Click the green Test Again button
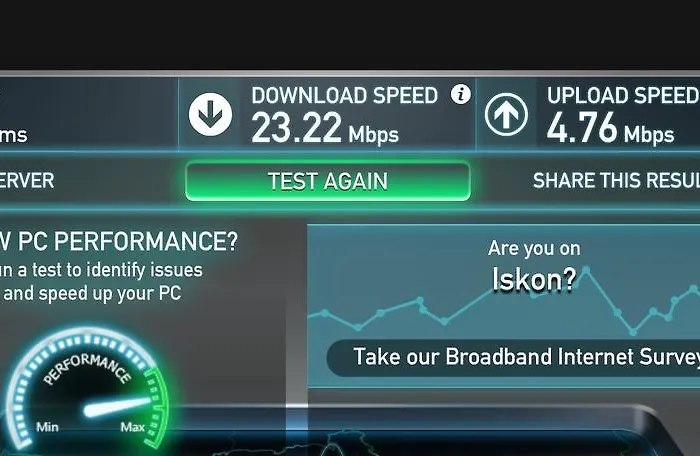The width and height of the screenshot is (700, 456). [328, 181]
